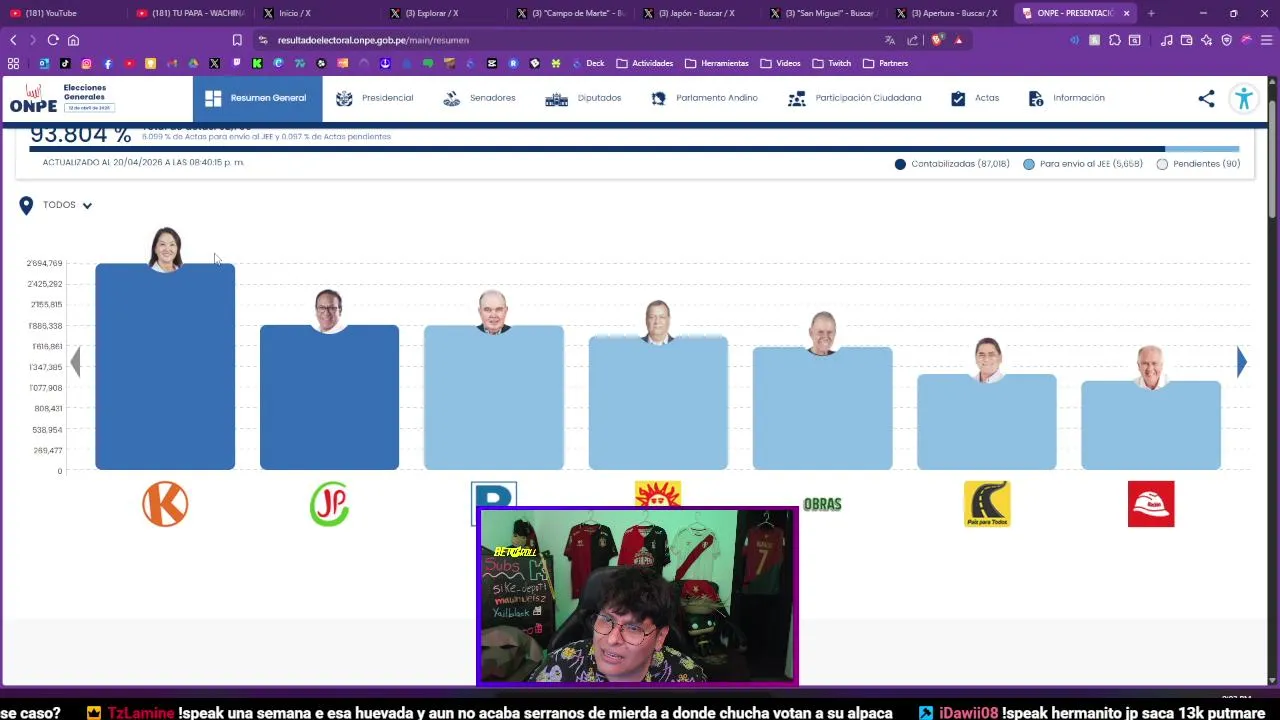The height and width of the screenshot is (720, 1280).
Task: Click the Pendientes legend dot
Action: tap(1162, 164)
